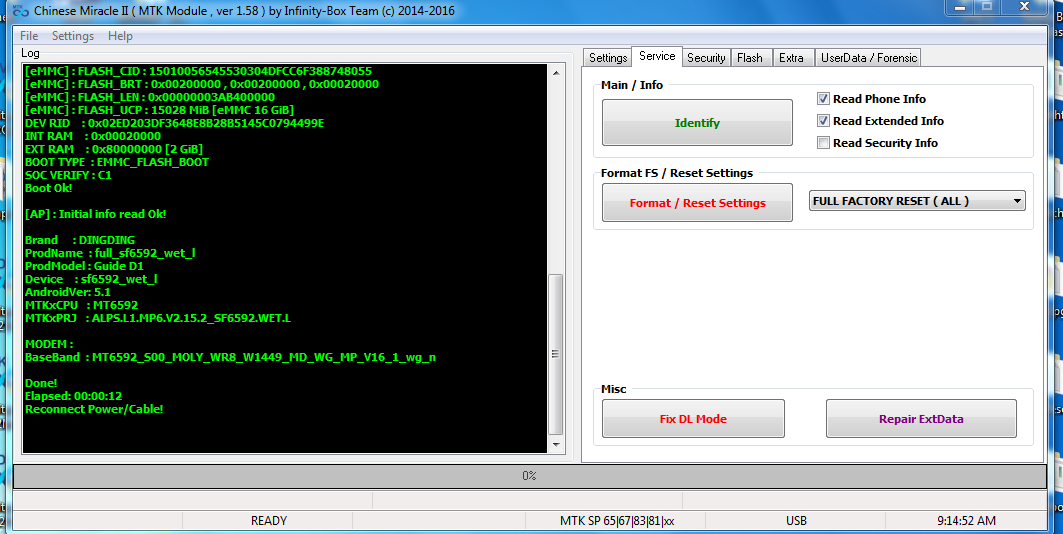Image resolution: width=1063 pixels, height=534 pixels.
Task: Click the 'ProdModel : Guide D1' log line
Action: point(84,266)
